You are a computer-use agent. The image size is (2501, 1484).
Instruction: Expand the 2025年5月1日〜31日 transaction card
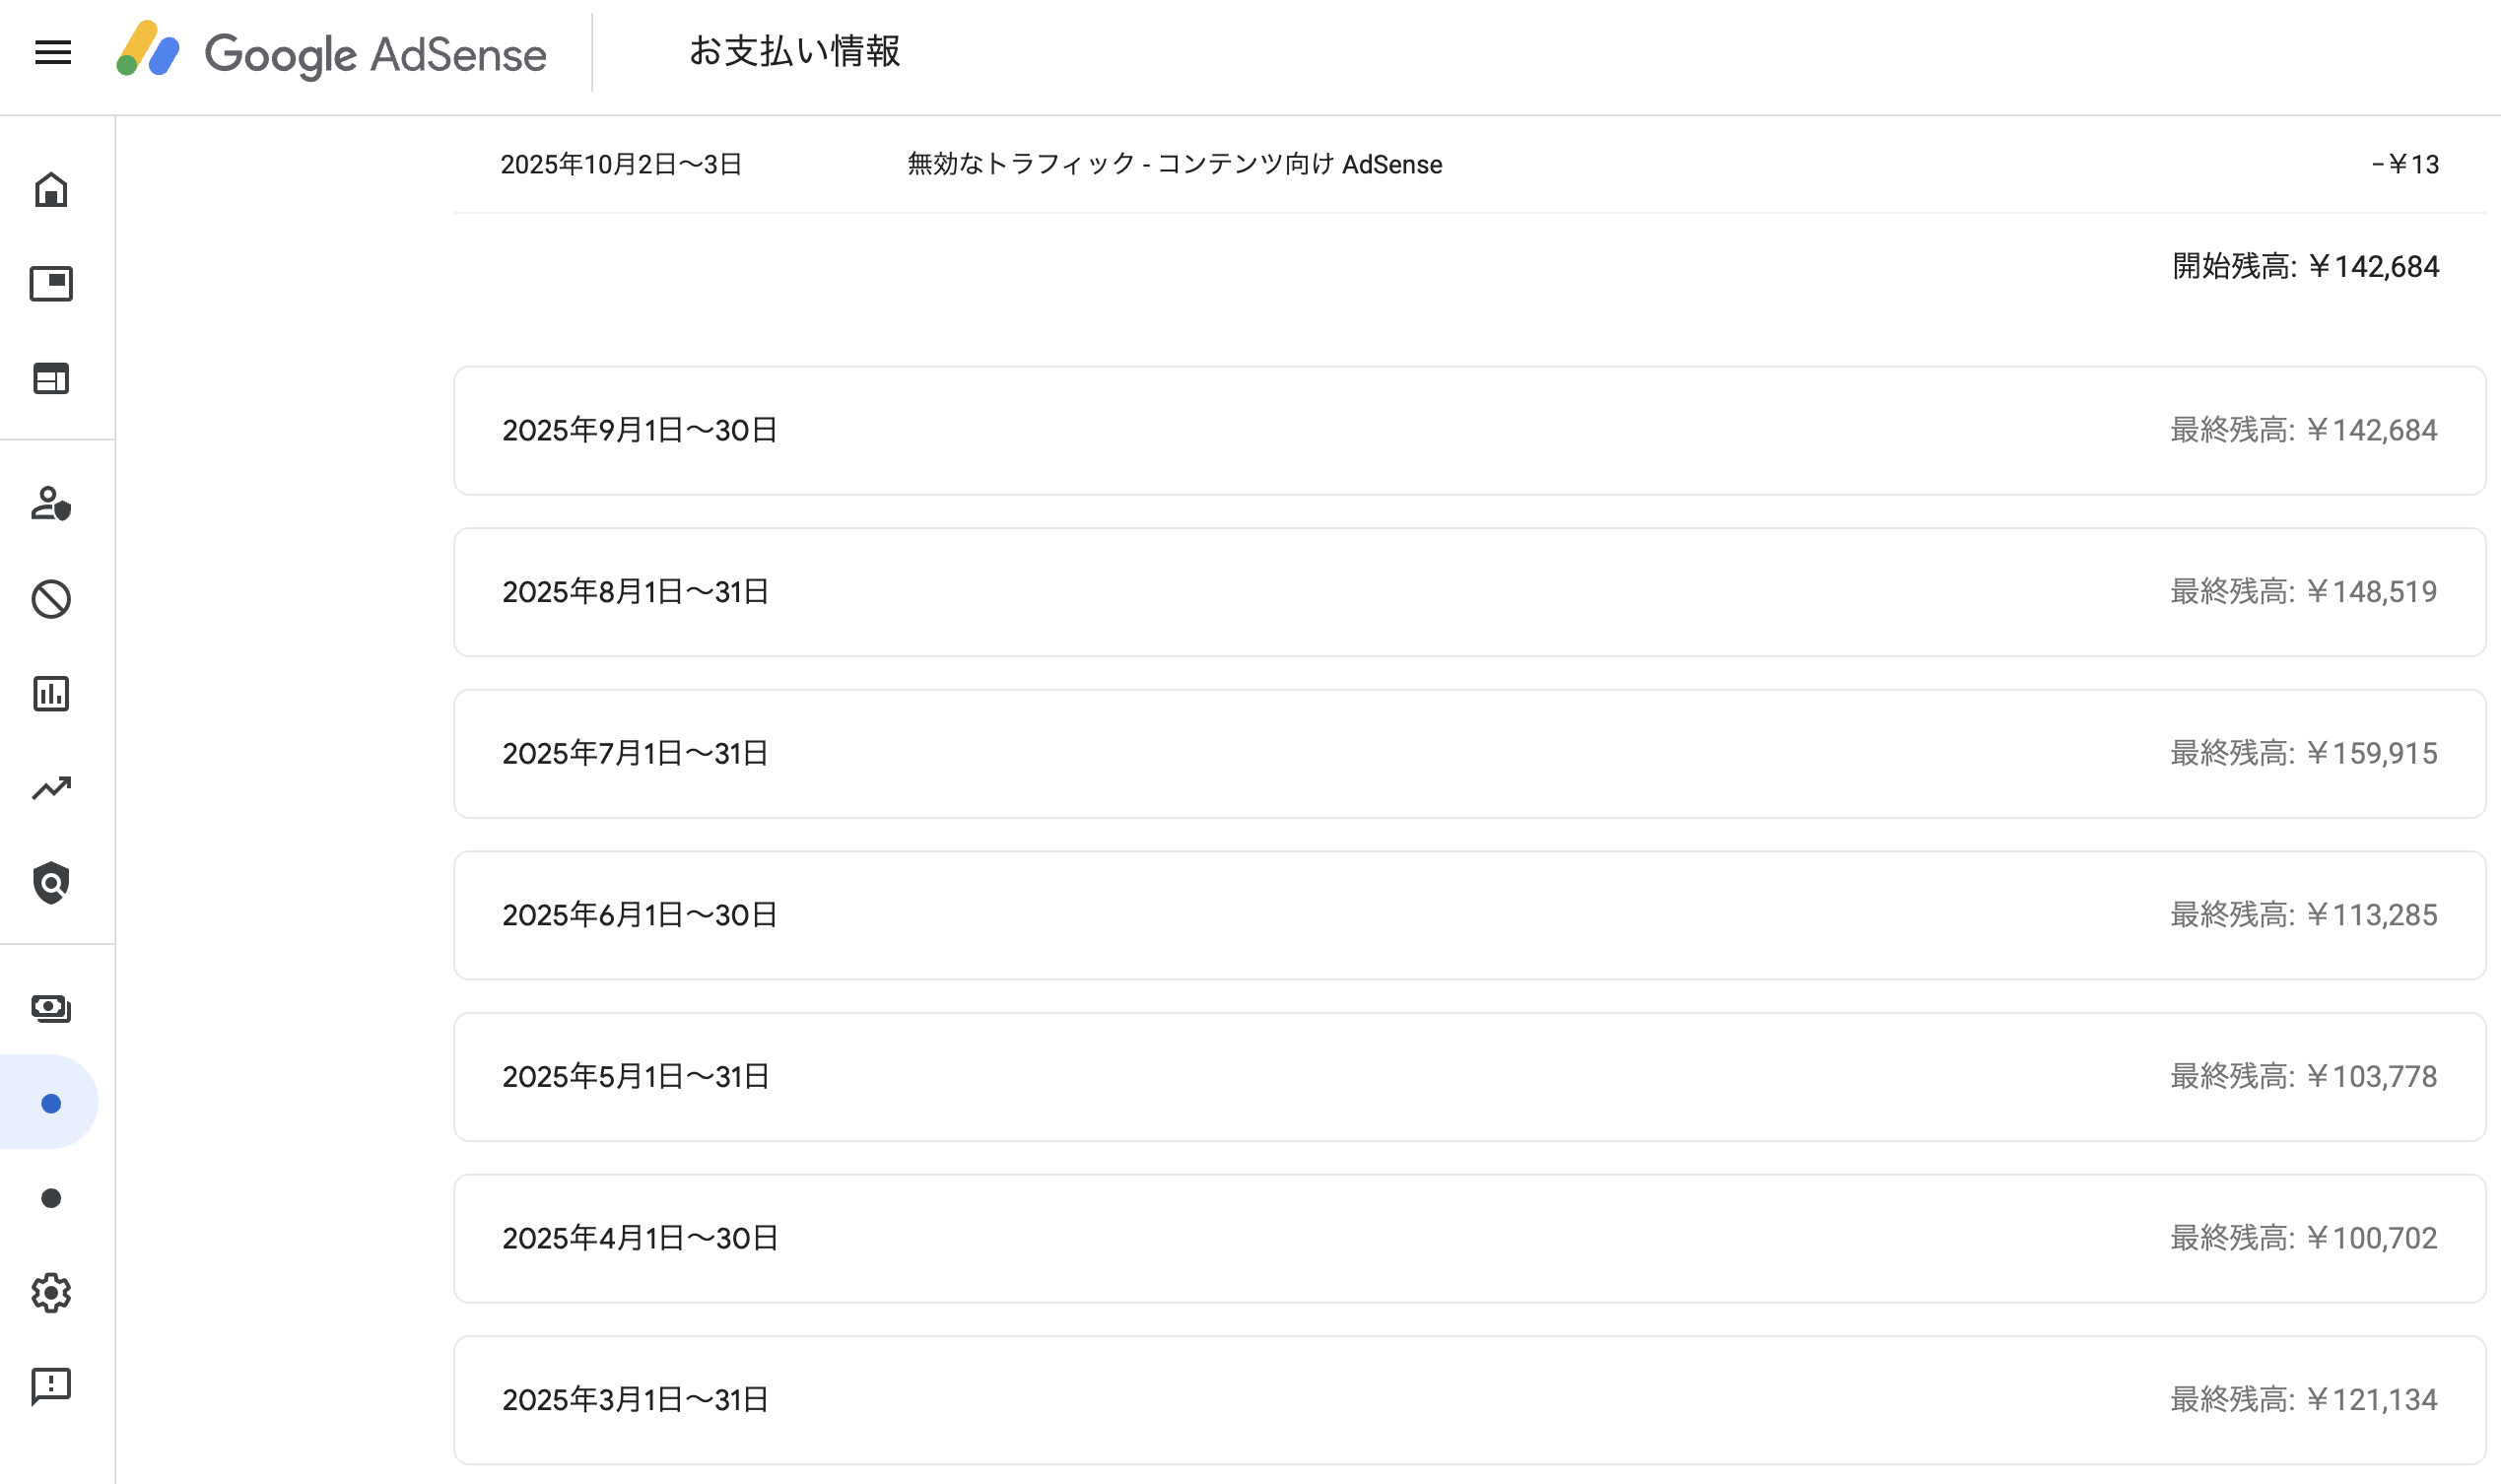1468,1076
